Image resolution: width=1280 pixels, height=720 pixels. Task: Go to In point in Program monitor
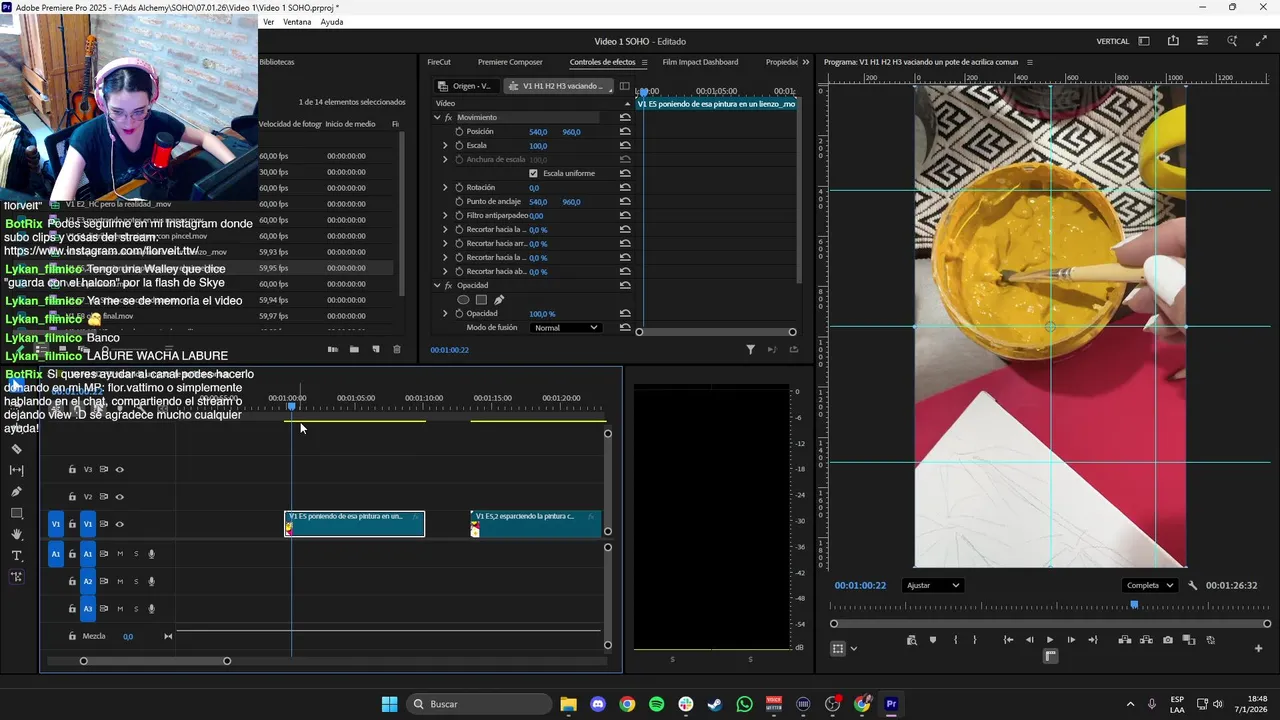point(1008,640)
